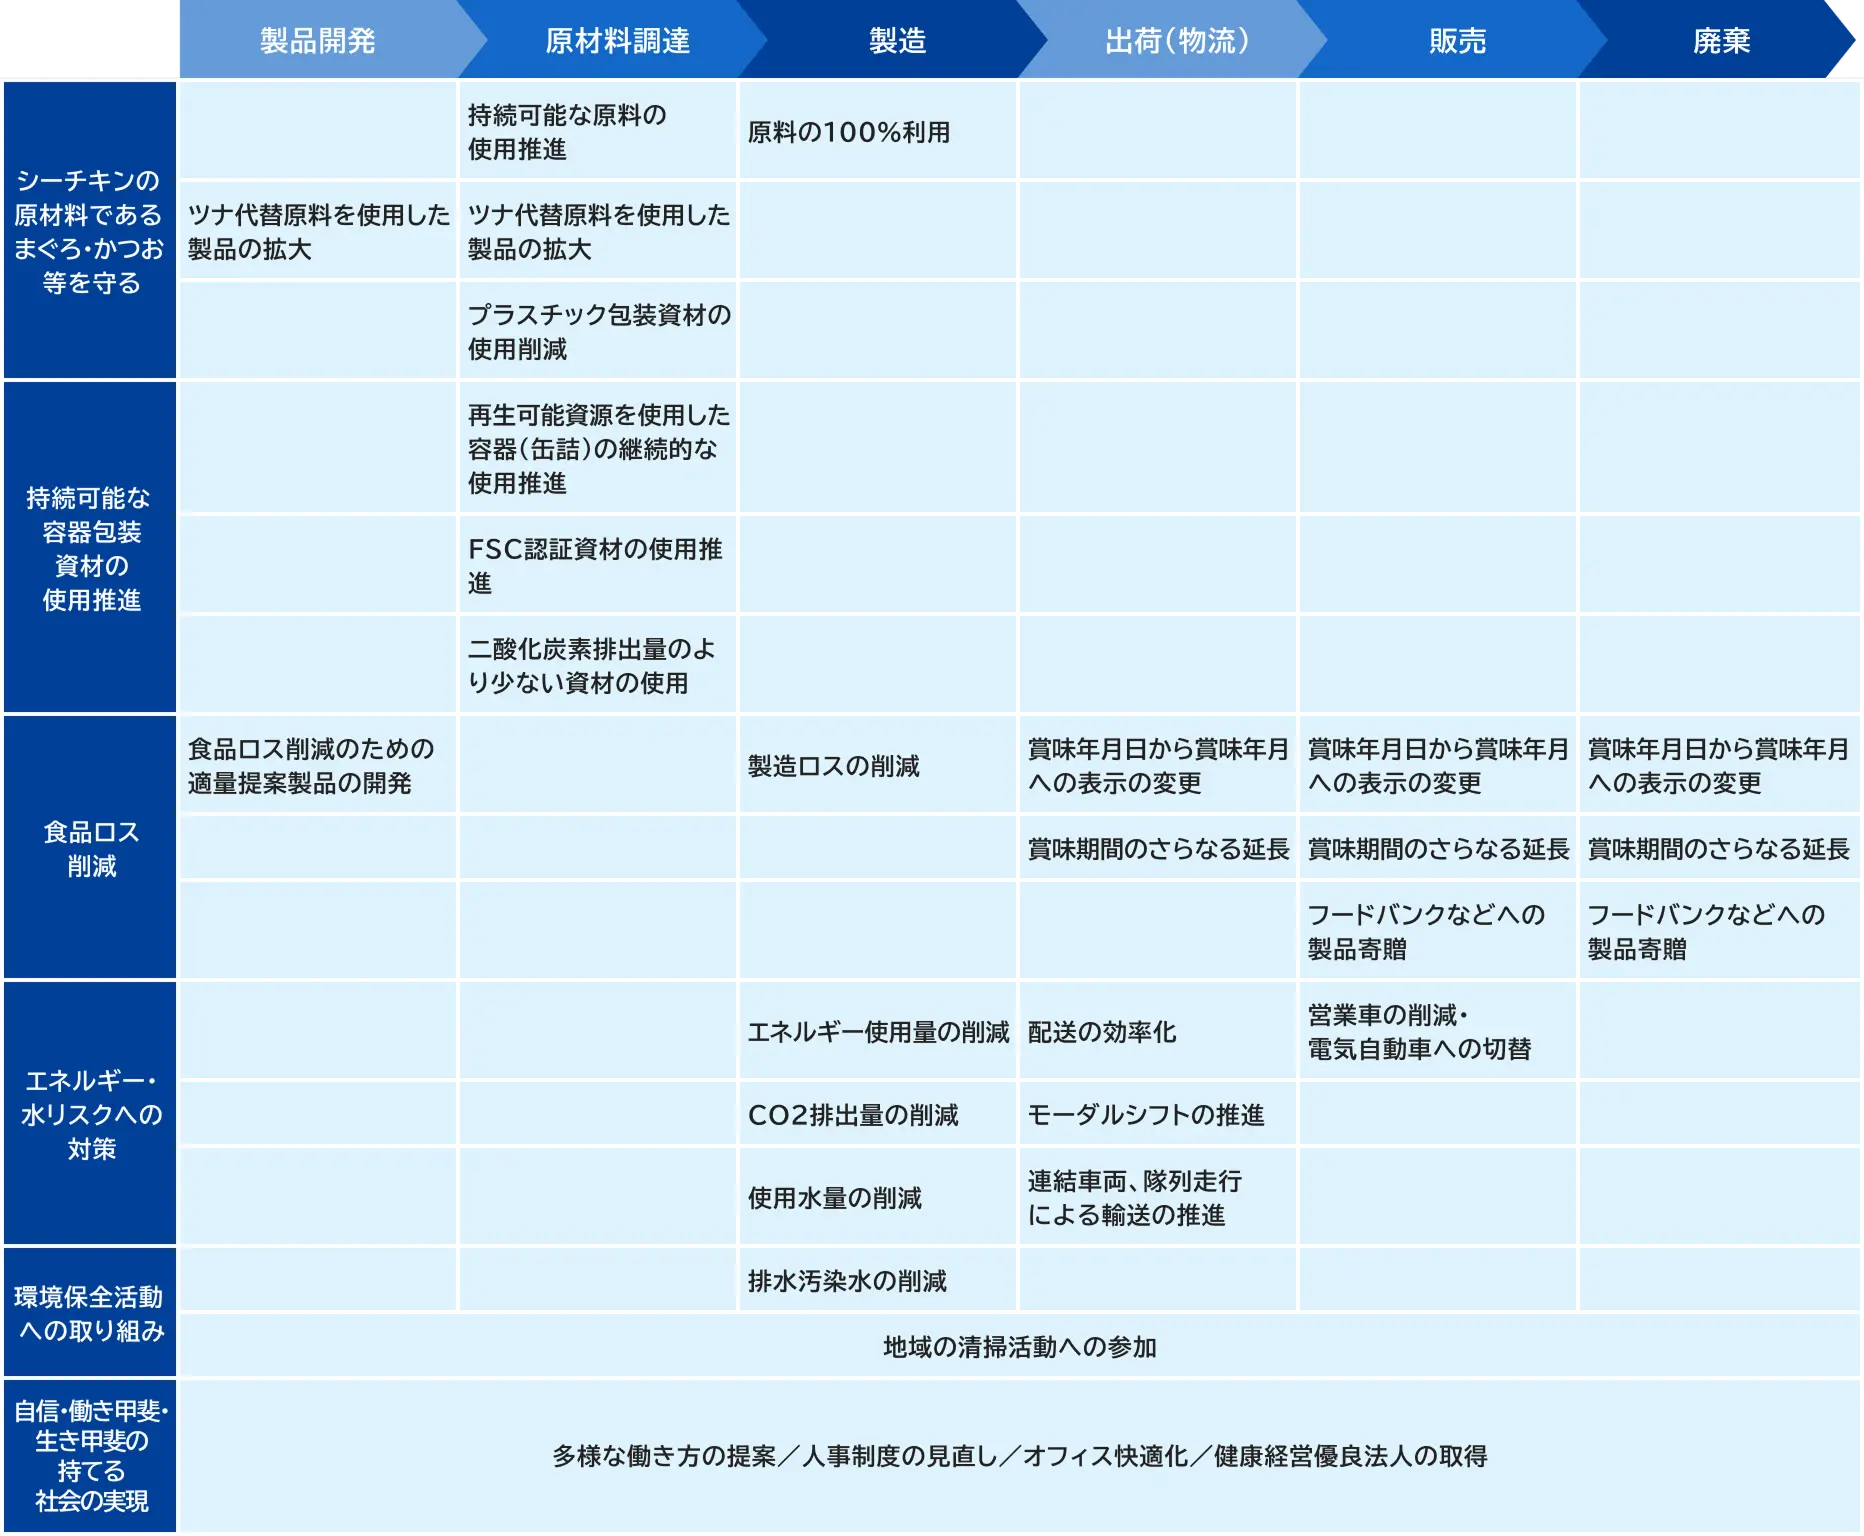
Task: Select row header エネルギー・水リスクへの対策
Action: tap(90, 1113)
